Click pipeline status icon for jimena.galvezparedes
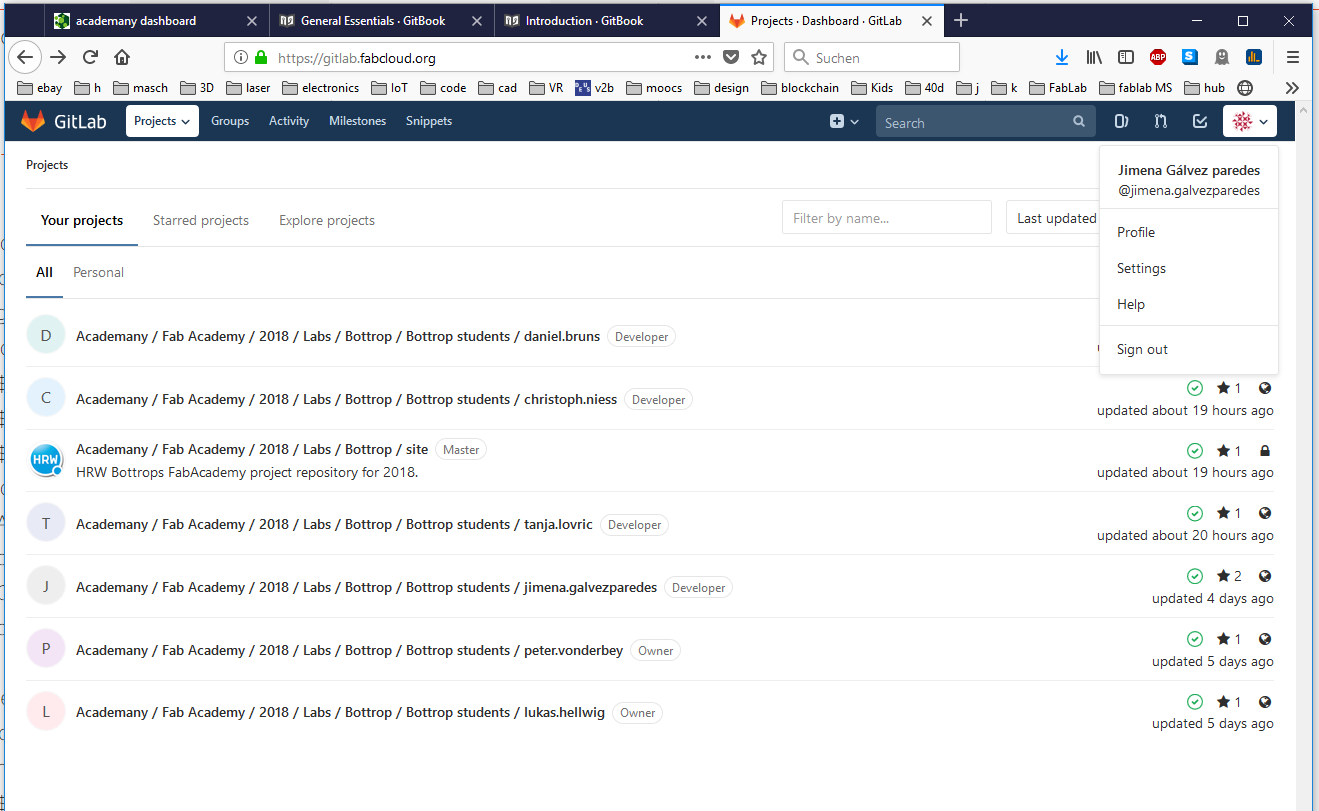The image size is (1319, 811). [x=1194, y=576]
